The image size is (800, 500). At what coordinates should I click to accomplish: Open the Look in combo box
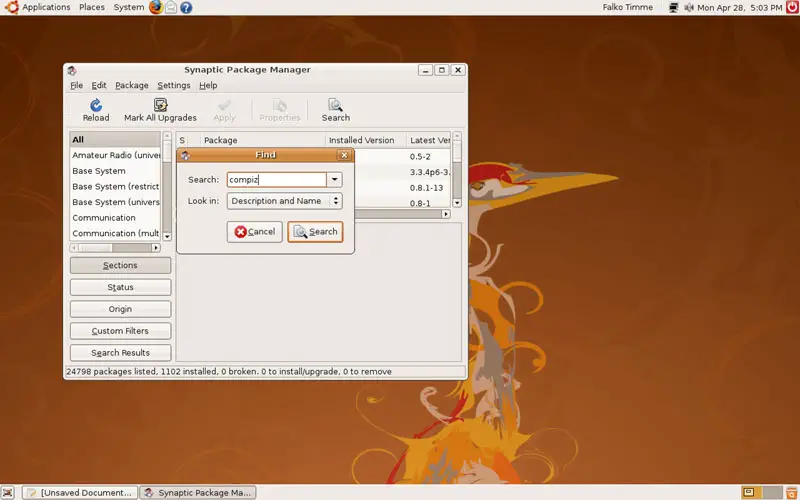[x=285, y=201]
